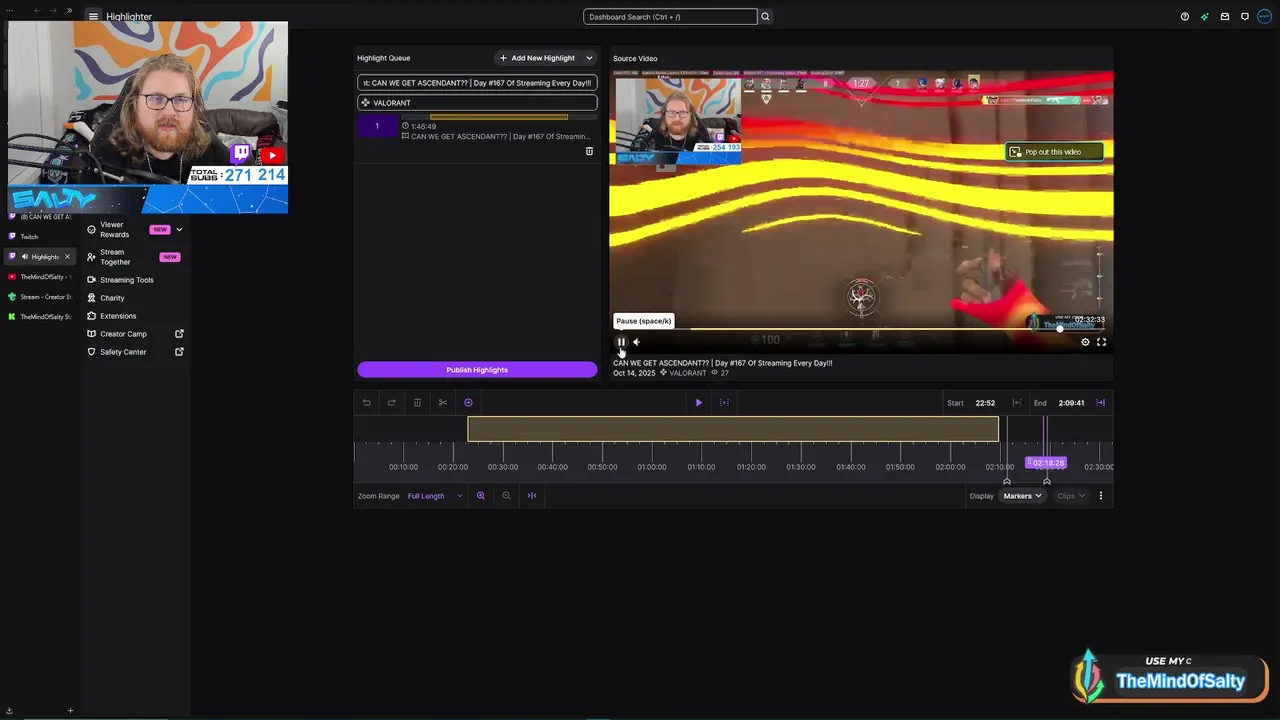This screenshot has height=720, width=1280.
Task: Click the VALORANT game link under video
Action: 687,373
